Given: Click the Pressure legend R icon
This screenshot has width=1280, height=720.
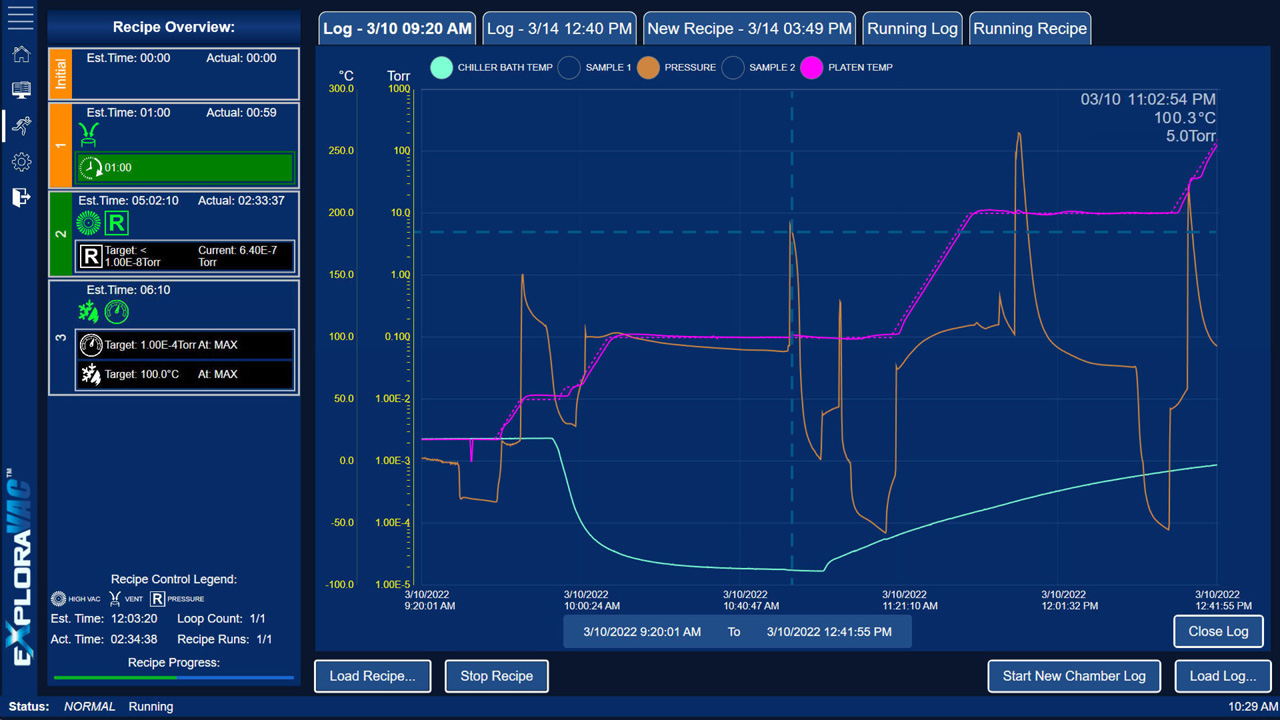Looking at the screenshot, I should (x=157, y=599).
